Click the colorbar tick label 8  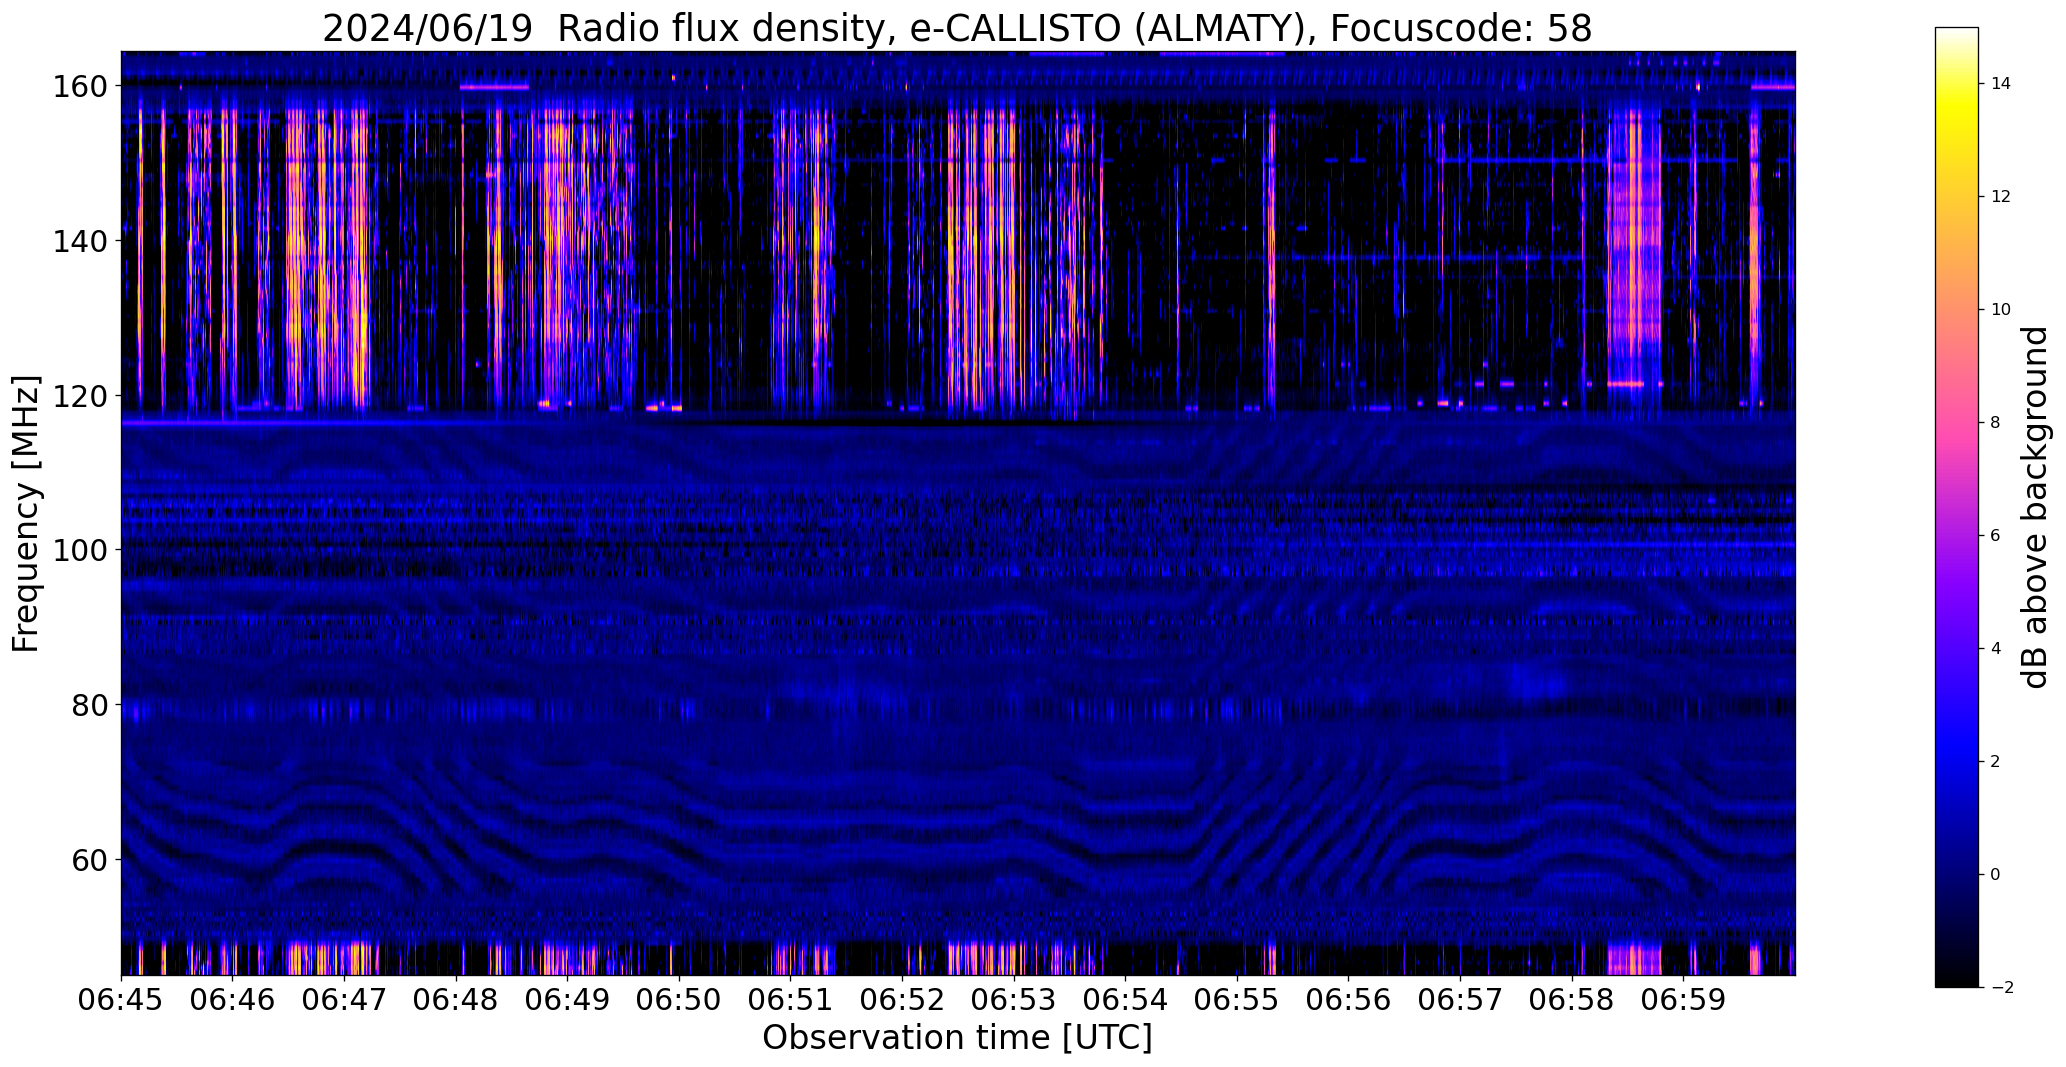pyautogui.click(x=1995, y=423)
